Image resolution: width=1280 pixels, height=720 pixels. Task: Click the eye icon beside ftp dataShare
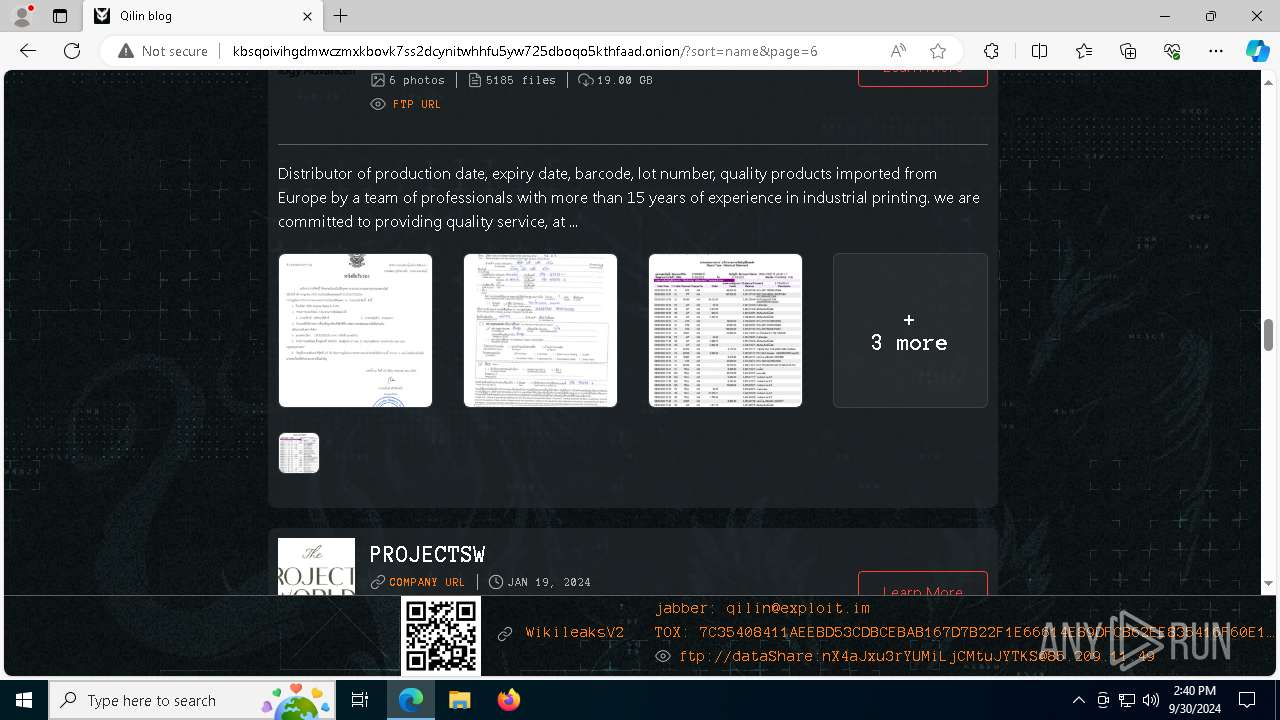(x=662, y=657)
